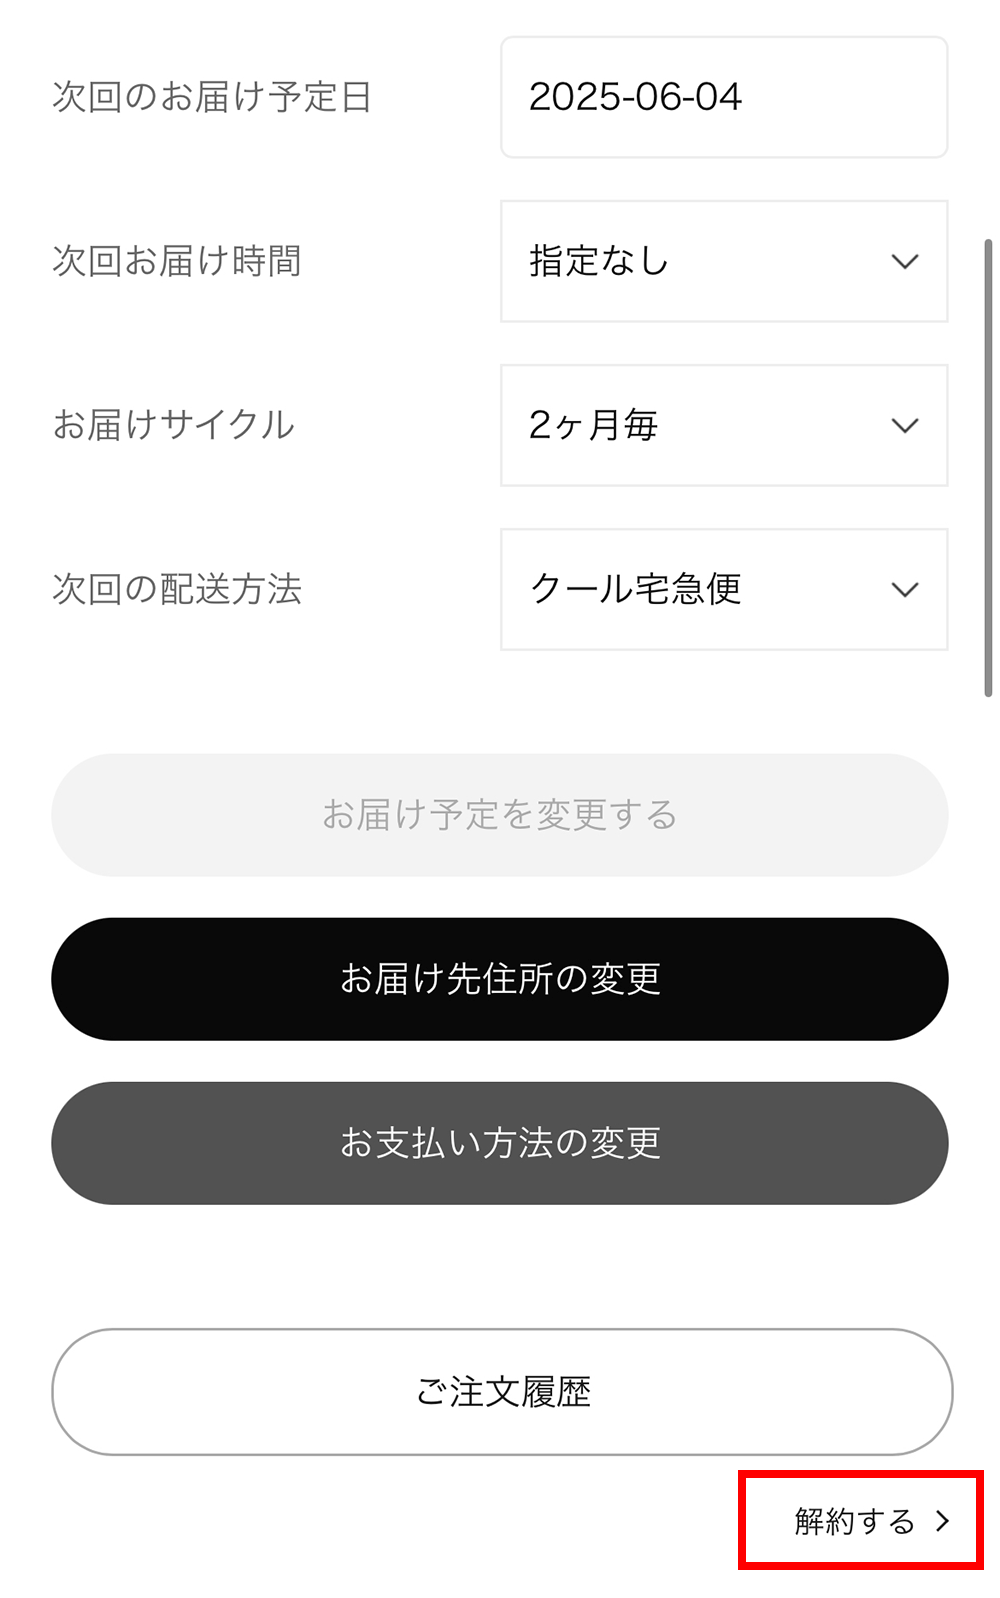Click the 解約する cancellation link
1000x1598 pixels.
pos(855,1521)
